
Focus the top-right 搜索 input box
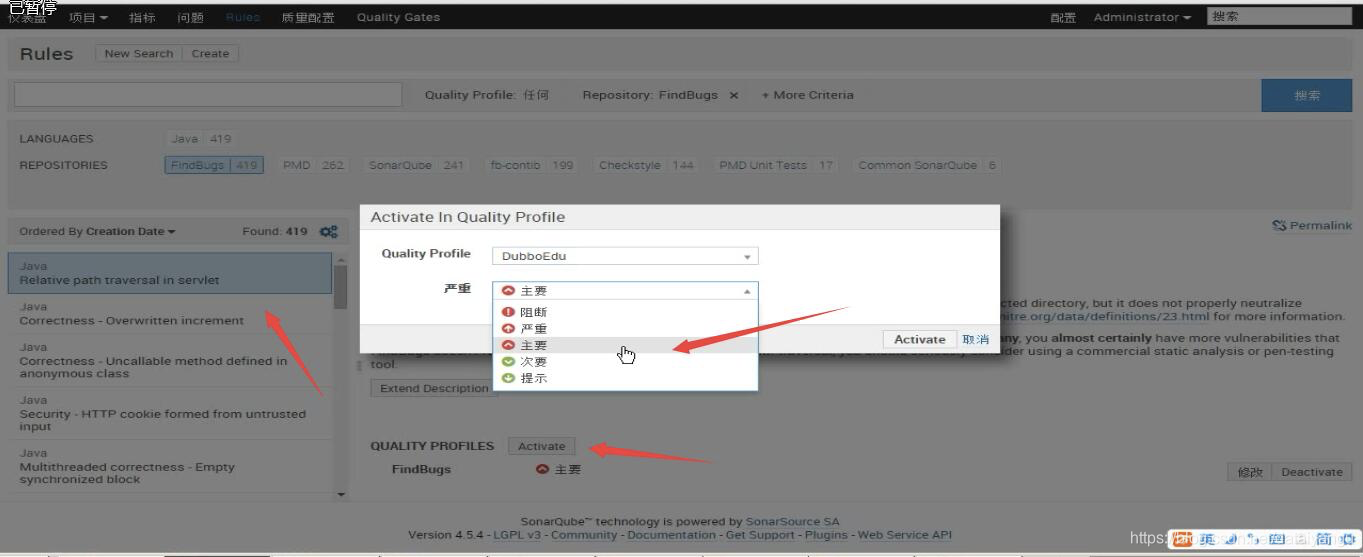click(1279, 17)
